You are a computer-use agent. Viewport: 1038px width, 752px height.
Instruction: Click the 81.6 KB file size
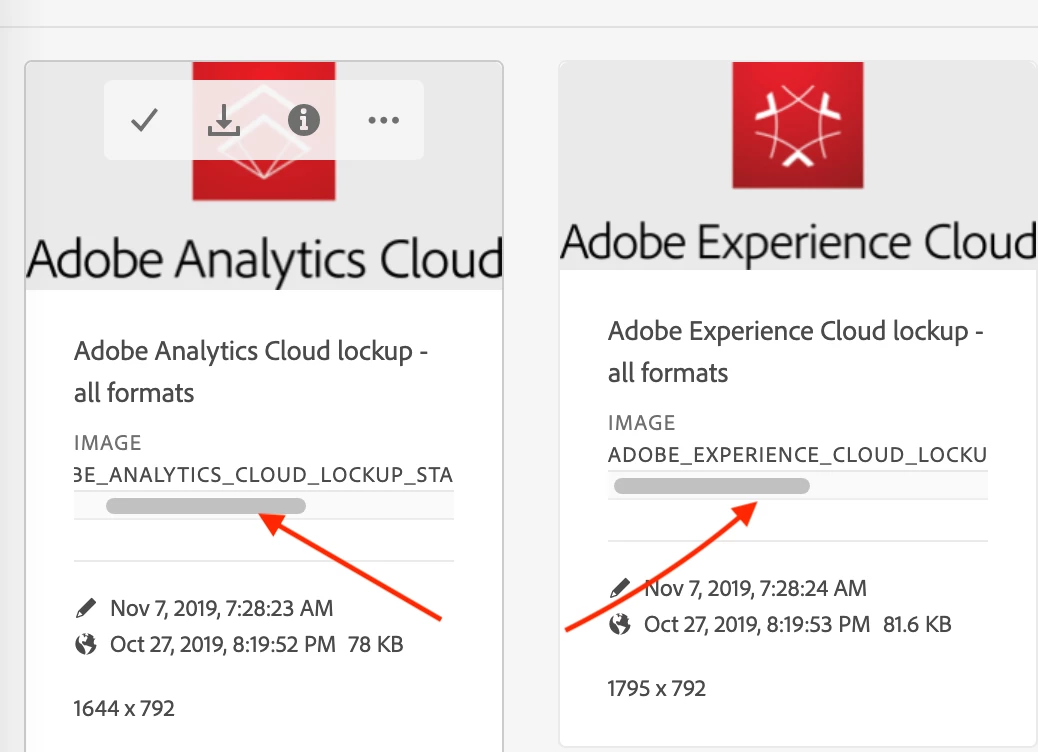point(917,624)
